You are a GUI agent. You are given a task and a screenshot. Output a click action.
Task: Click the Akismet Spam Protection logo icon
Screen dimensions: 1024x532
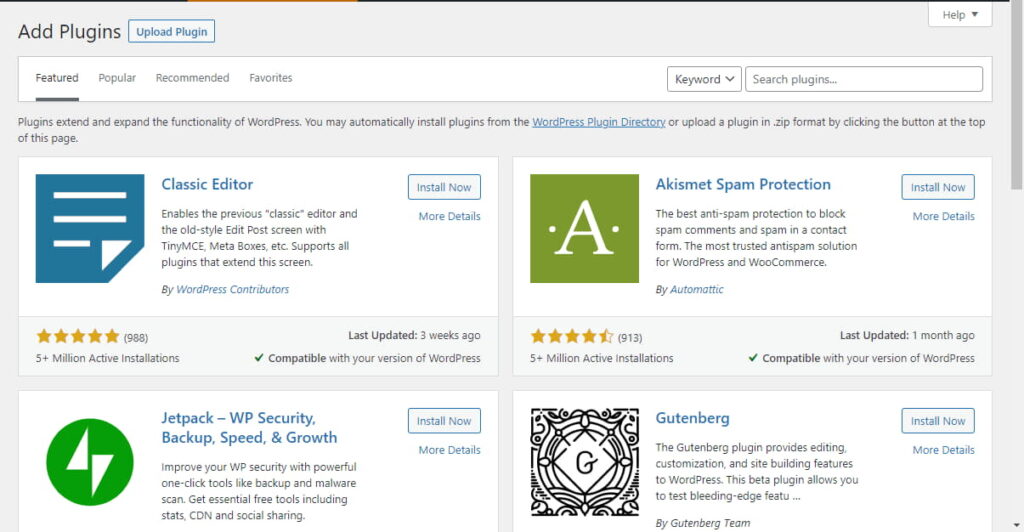click(x=584, y=228)
